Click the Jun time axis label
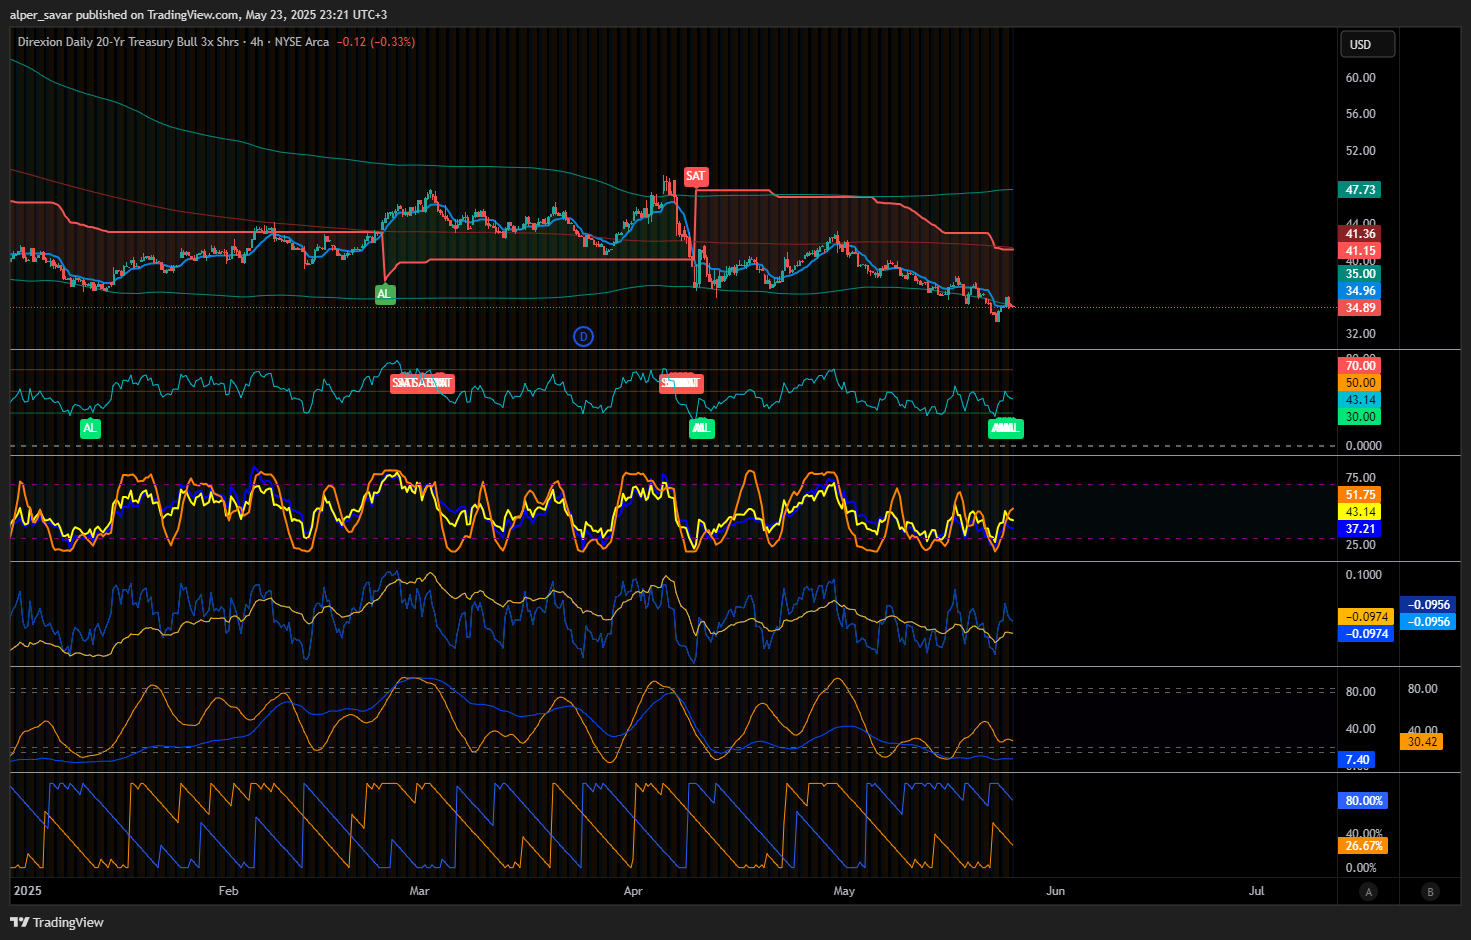This screenshot has height=940, width=1471. [1055, 891]
